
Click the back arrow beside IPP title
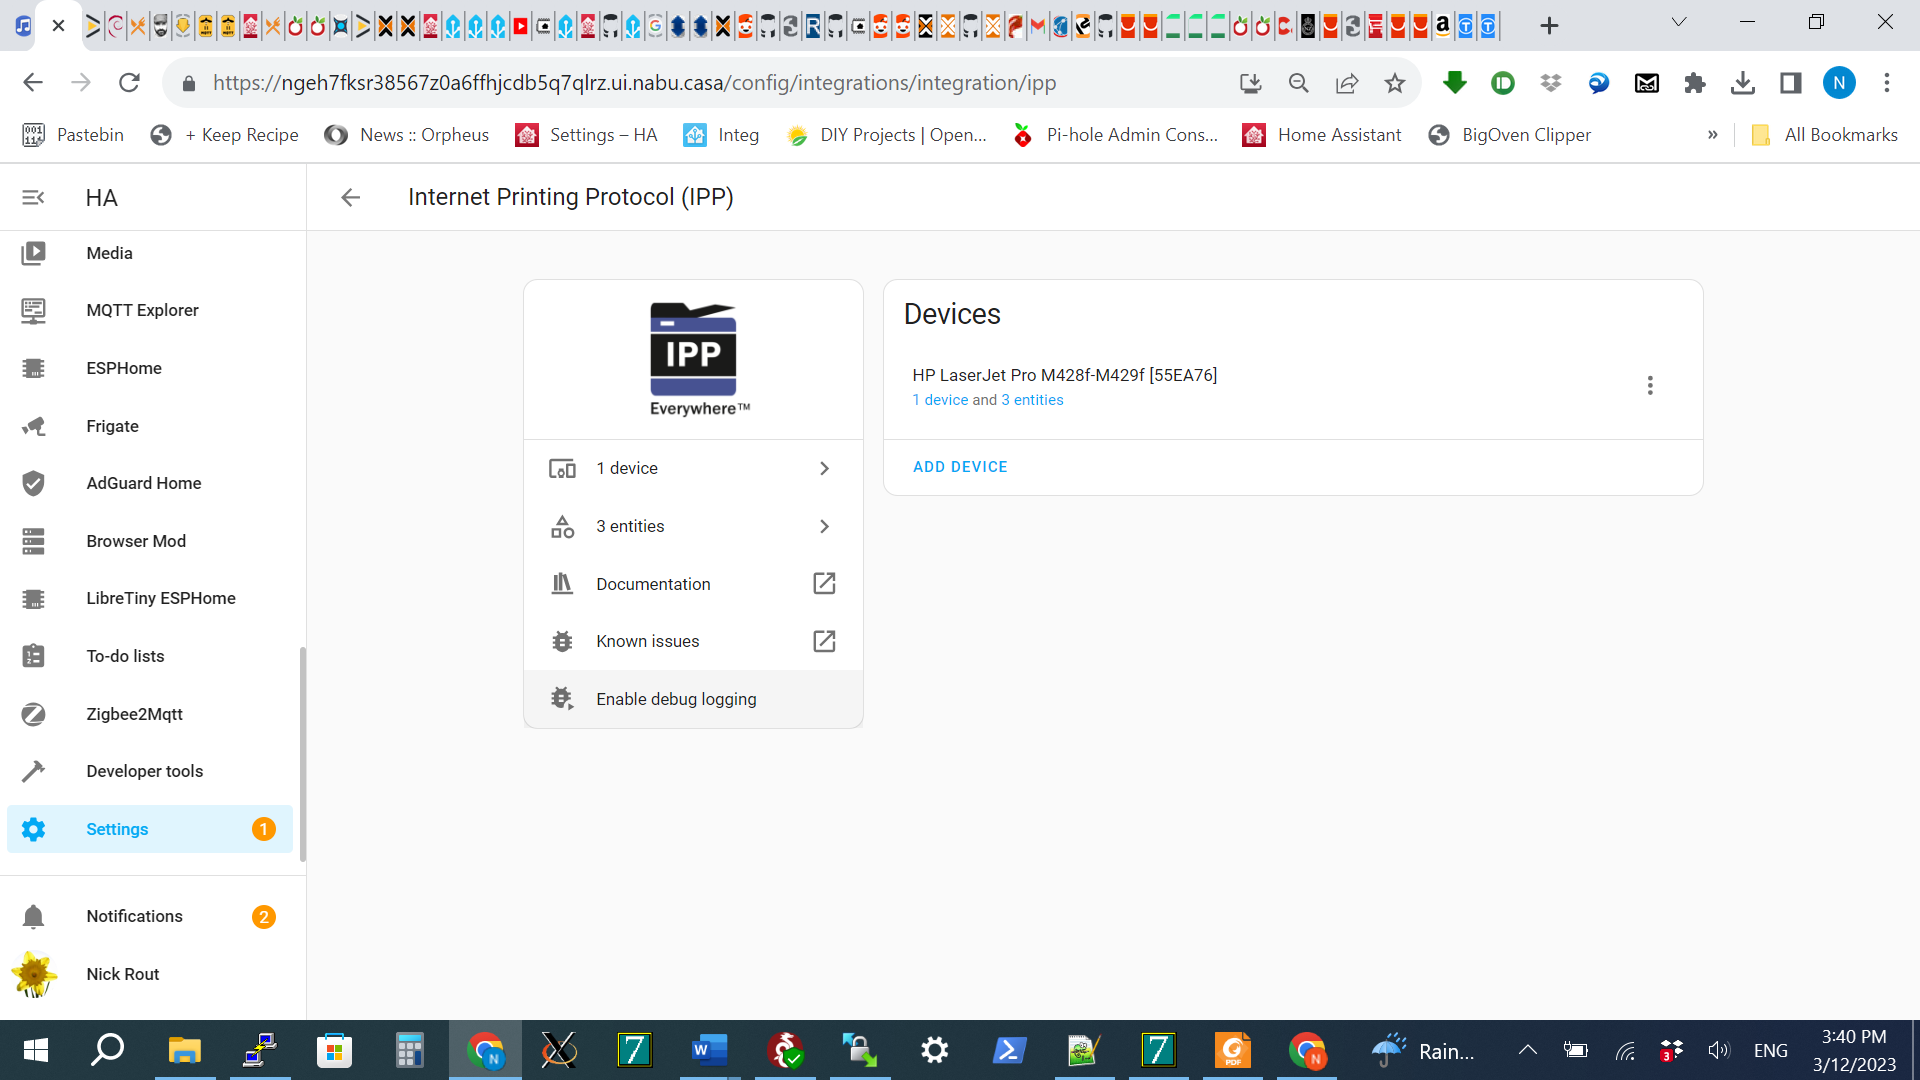click(350, 198)
